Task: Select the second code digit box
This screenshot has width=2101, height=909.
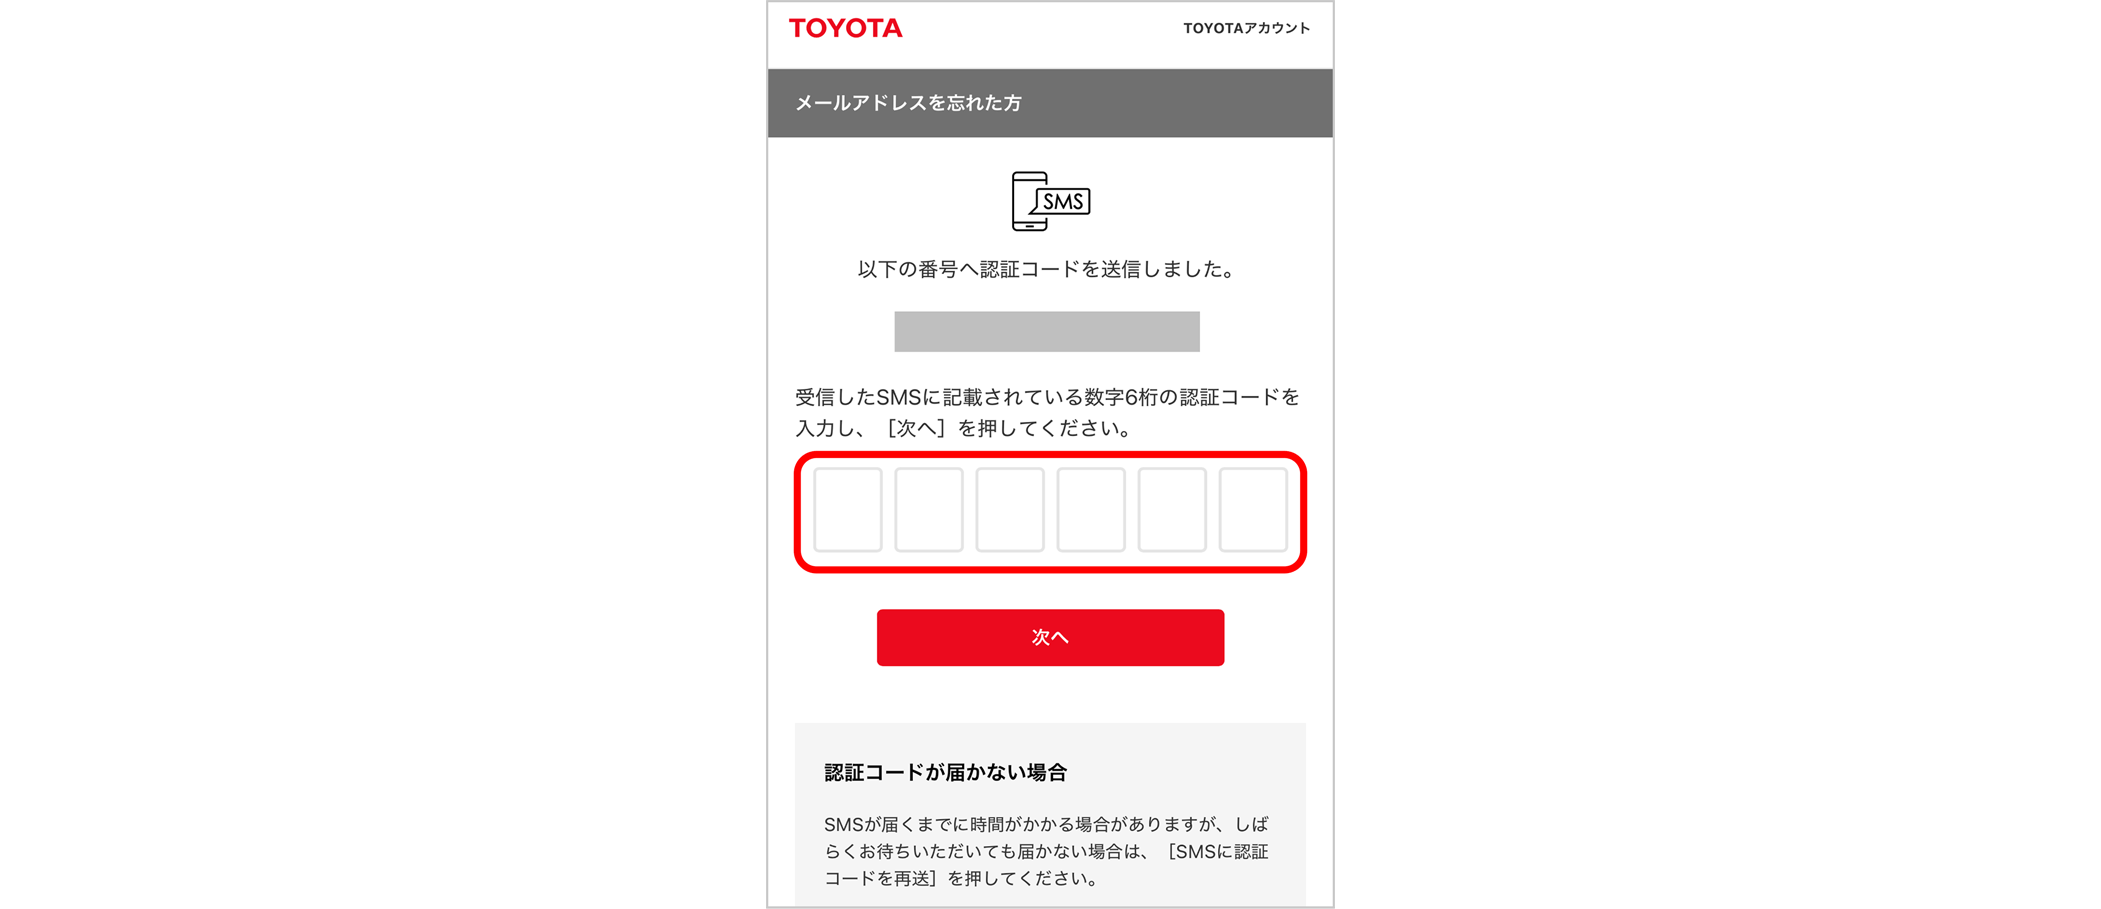Action: pyautogui.click(x=928, y=510)
